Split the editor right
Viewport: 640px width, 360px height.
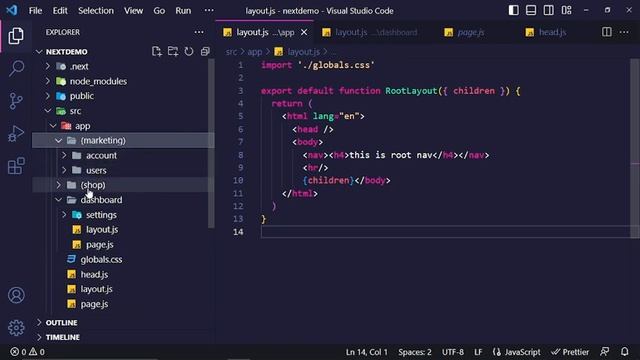tap(607, 32)
